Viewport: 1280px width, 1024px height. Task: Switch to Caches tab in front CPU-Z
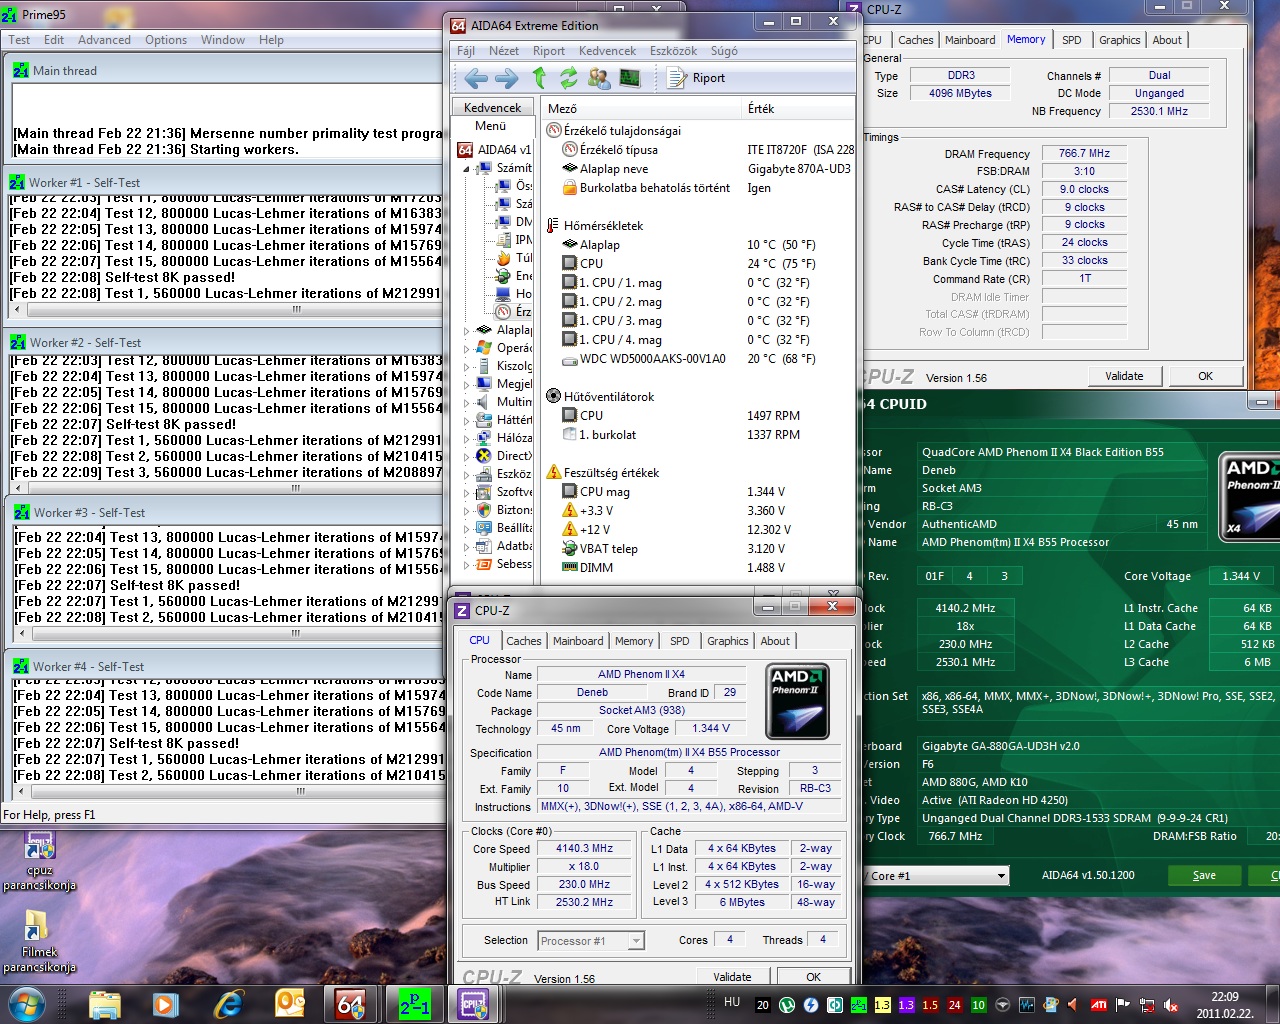click(x=523, y=641)
